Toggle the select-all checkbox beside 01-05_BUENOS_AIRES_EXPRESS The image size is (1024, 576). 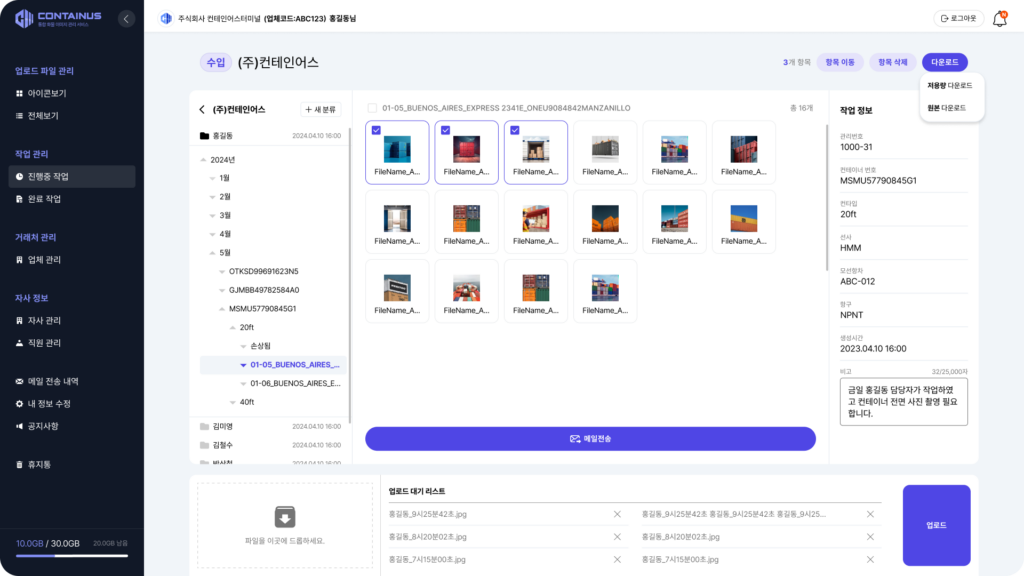[373, 108]
